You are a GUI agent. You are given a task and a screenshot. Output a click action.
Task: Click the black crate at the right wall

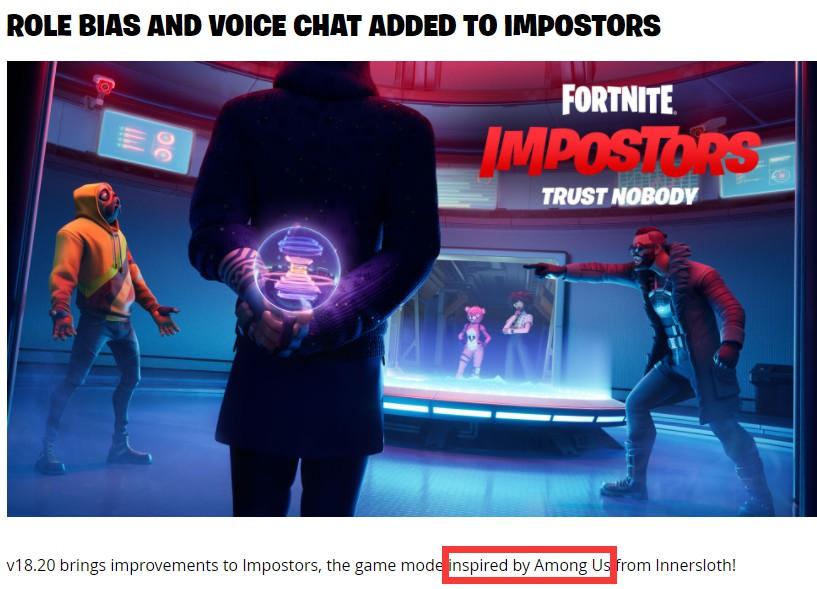pyautogui.click(x=771, y=391)
